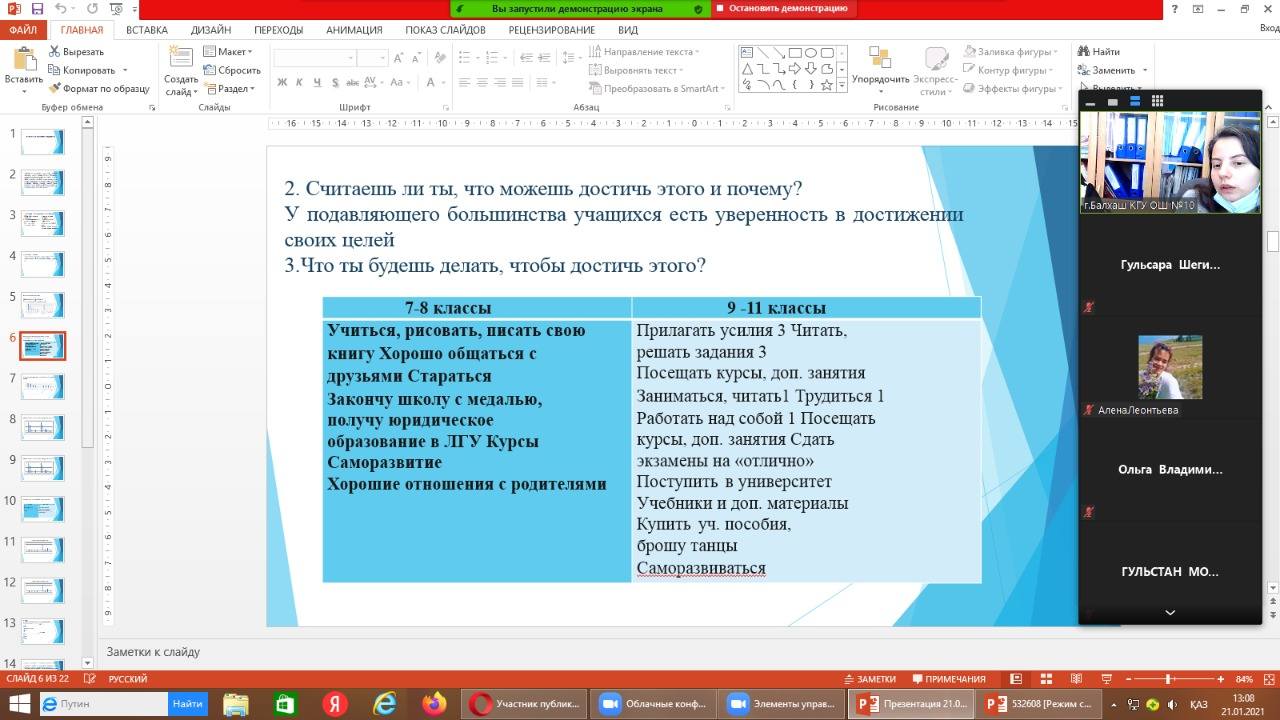Click Stop Sharing (Остановить демонстрацию) button
1280x720 pixels.
(782, 8)
